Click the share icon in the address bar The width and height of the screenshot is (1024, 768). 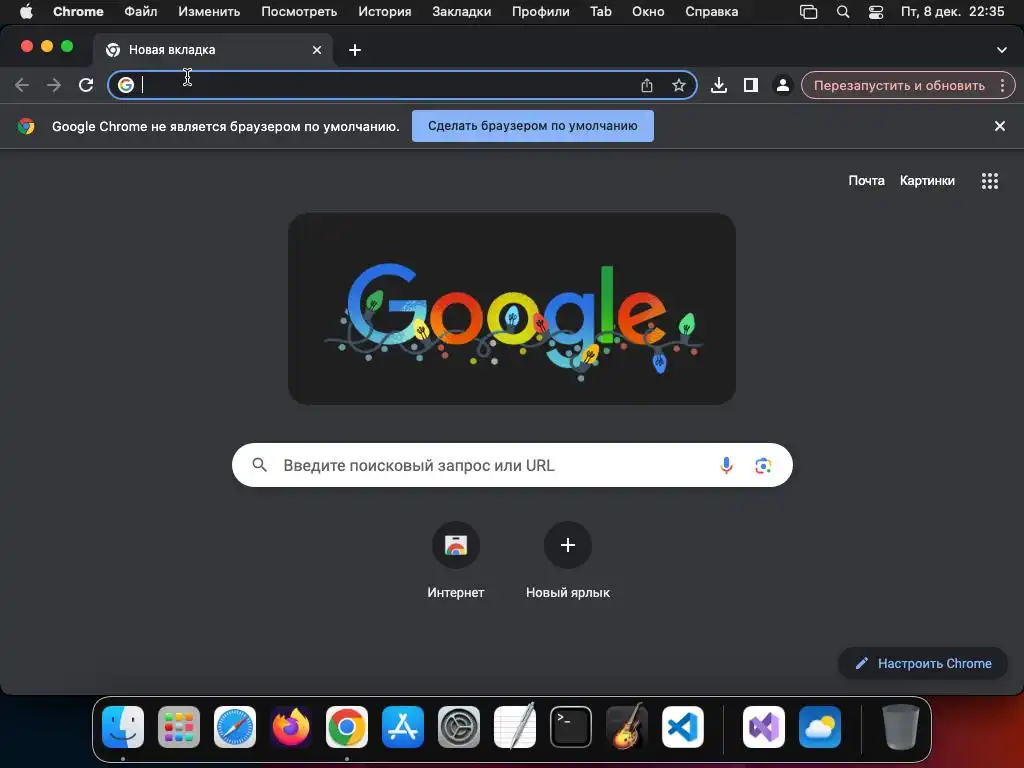tap(647, 85)
